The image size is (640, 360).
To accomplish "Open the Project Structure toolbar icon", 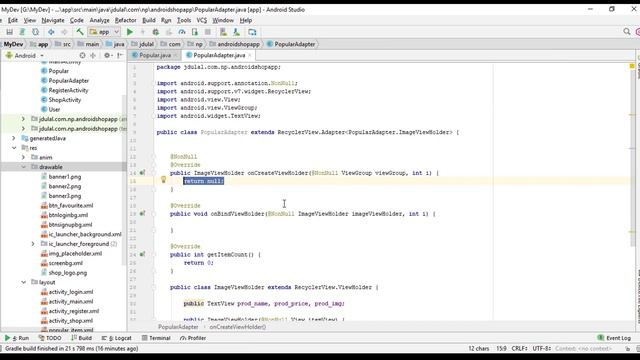I will 252,32.
